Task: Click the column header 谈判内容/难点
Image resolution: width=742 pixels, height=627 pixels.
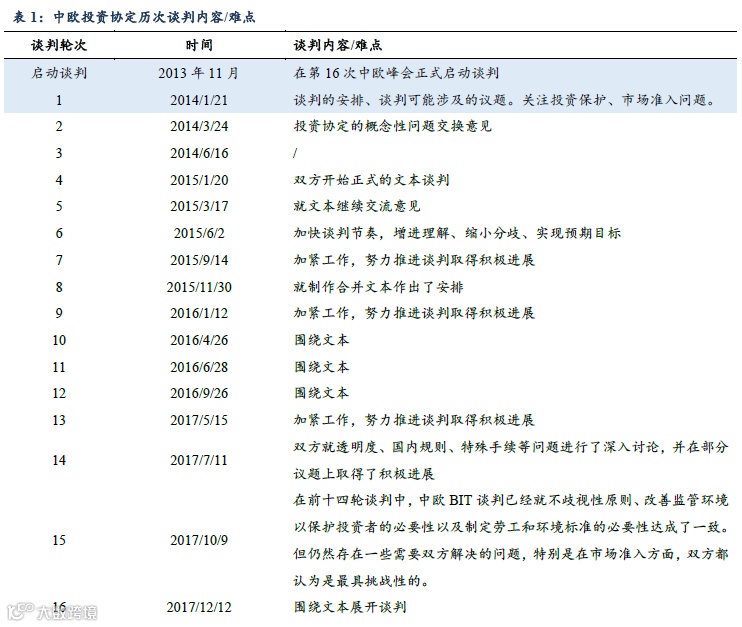Action: tap(338, 45)
